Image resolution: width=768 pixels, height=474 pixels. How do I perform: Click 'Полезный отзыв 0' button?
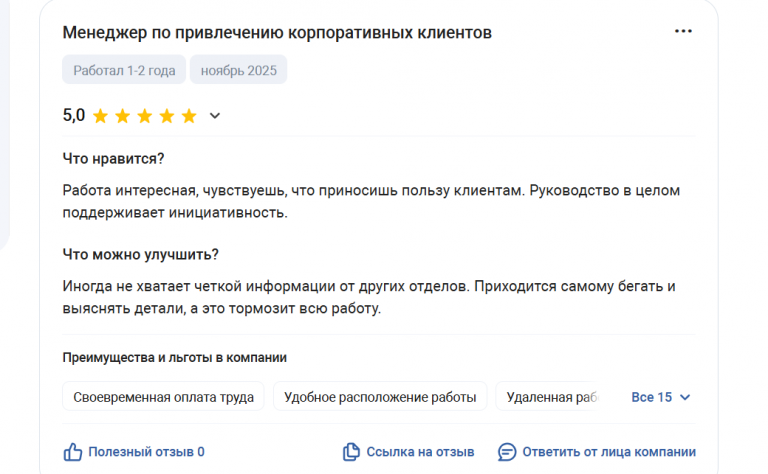pyautogui.click(x=146, y=452)
